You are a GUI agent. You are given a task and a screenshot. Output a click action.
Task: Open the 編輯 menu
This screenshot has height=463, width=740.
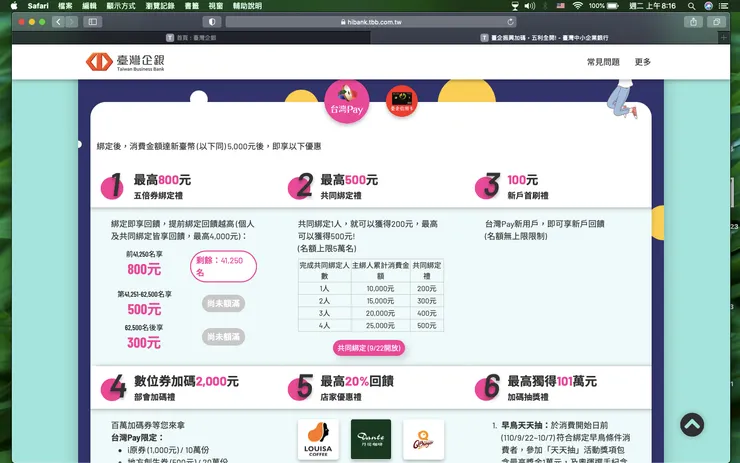click(89, 6)
